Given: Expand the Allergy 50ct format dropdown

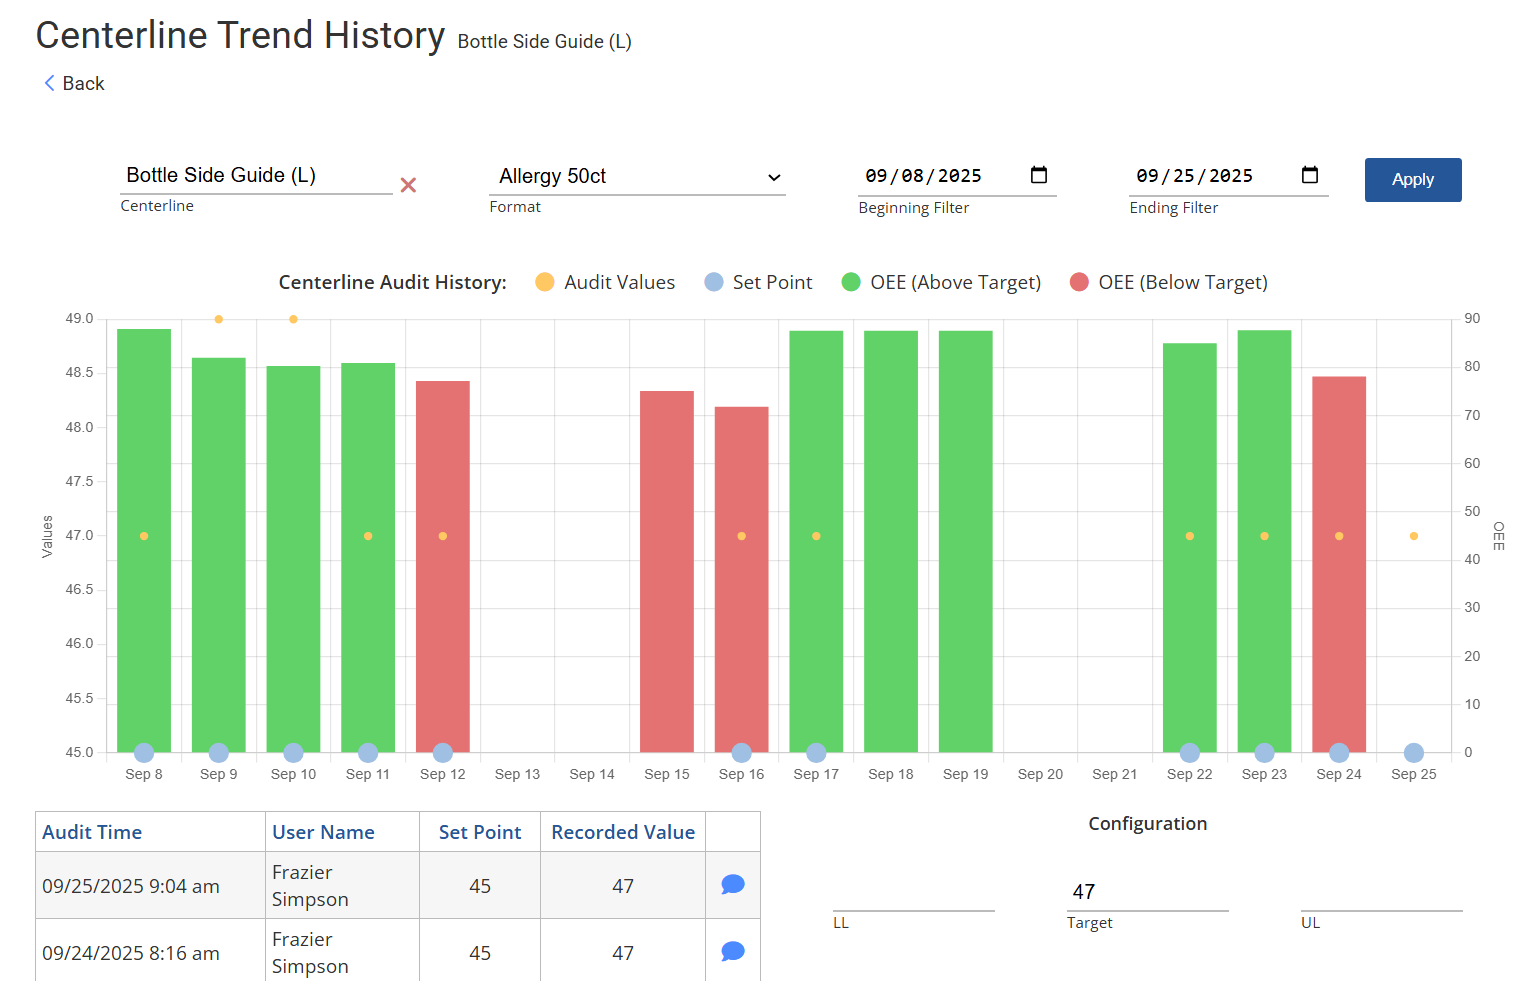Looking at the screenshot, I should [773, 178].
